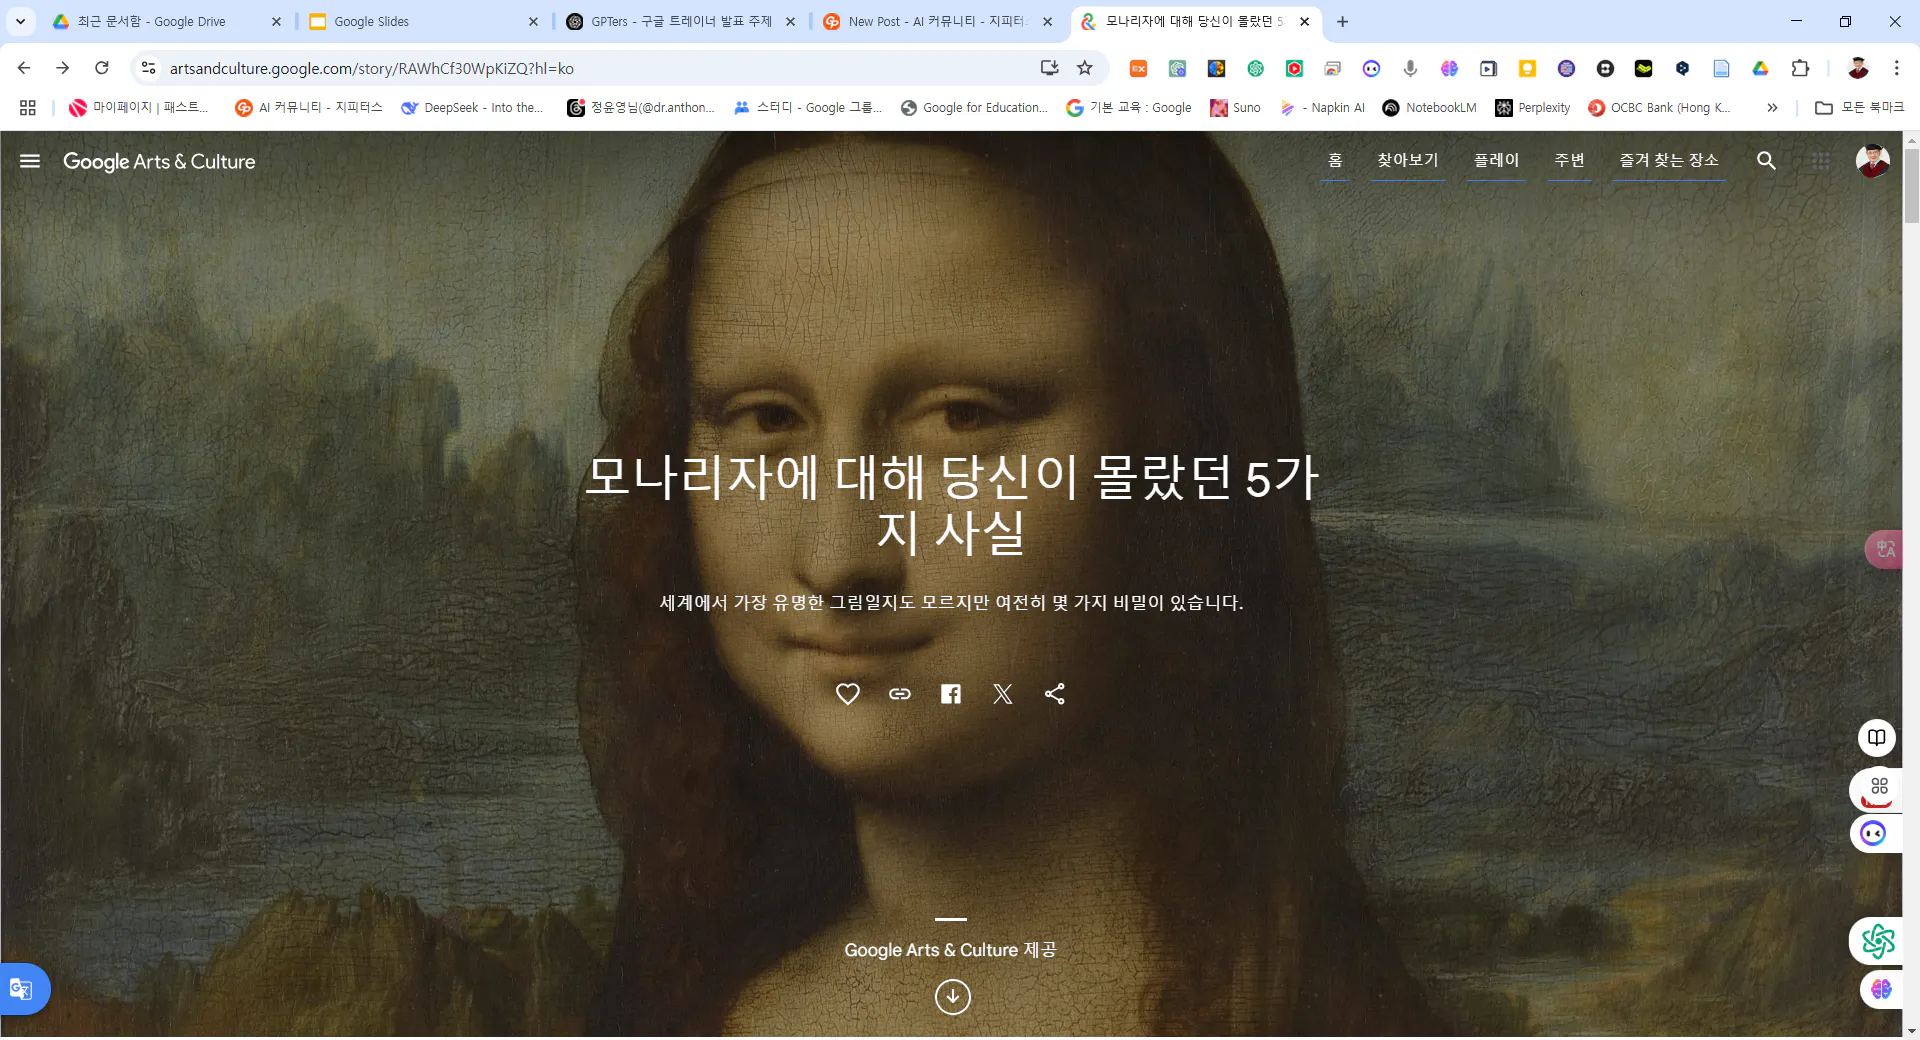
Task: Click the pink translate side widget
Action: 1885,549
